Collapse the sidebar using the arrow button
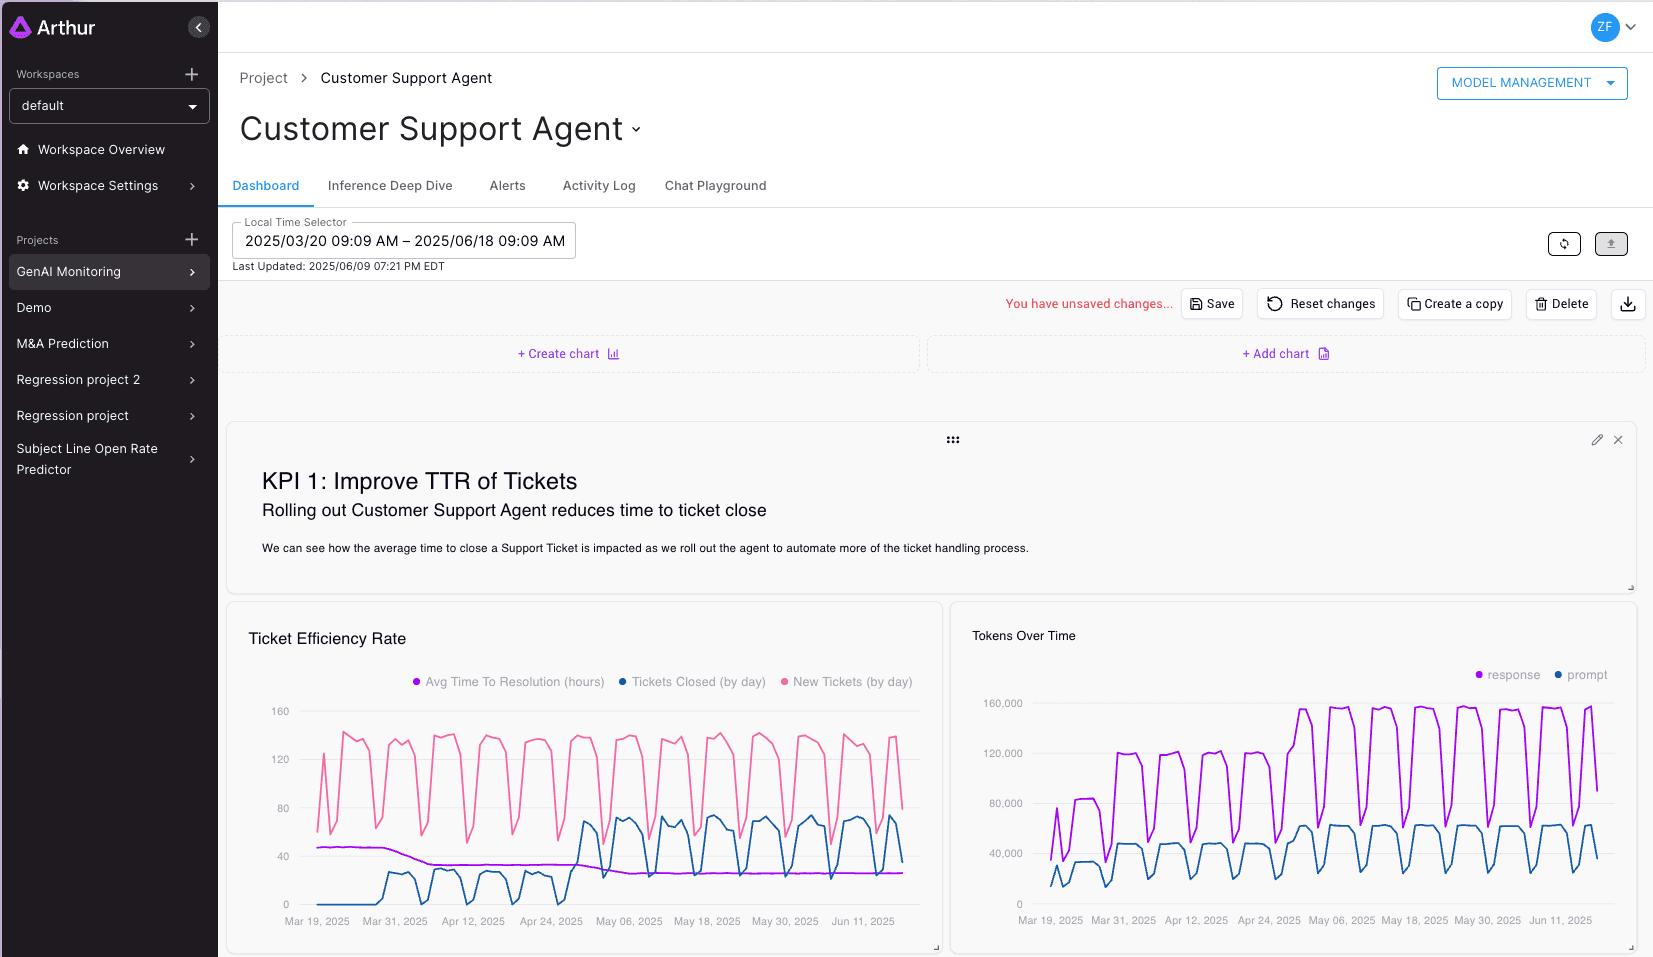Image resolution: width=1653 pixels, height=957 pixels. (x=198, y=26)
